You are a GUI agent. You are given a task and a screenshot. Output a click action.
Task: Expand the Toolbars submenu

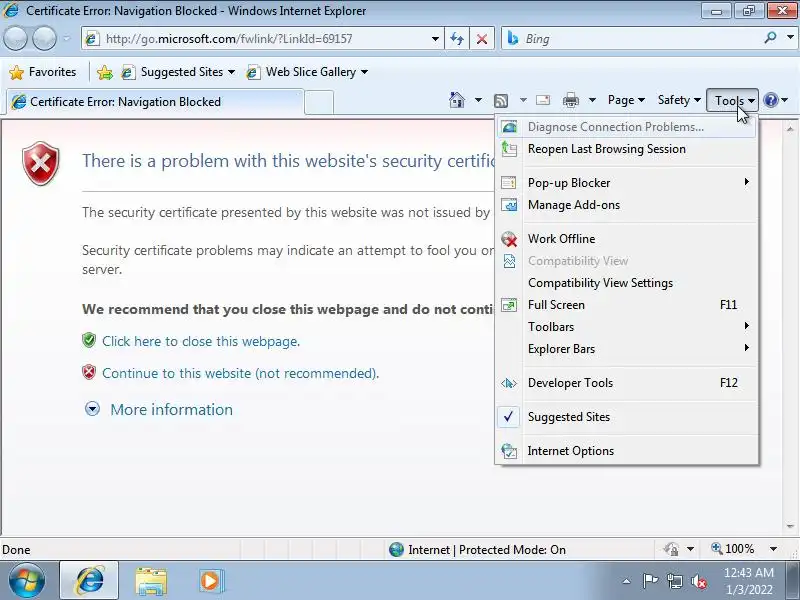627,327
